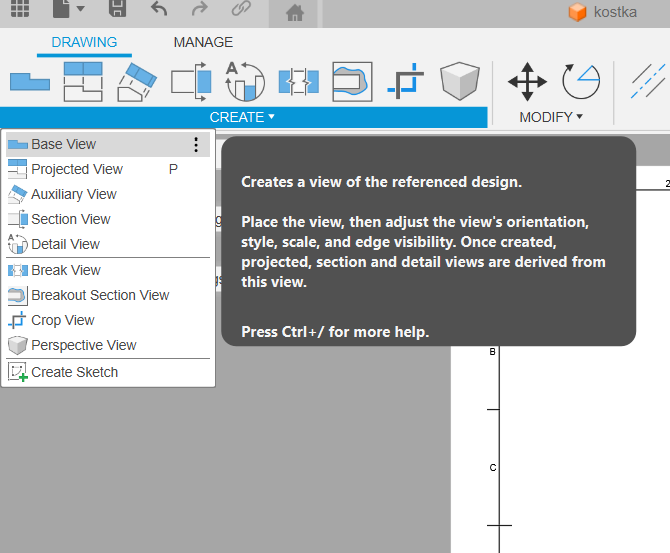Expand the CREATE dropdown
Viewport: 670px width, 553px height.
click(x=242, y=117)
